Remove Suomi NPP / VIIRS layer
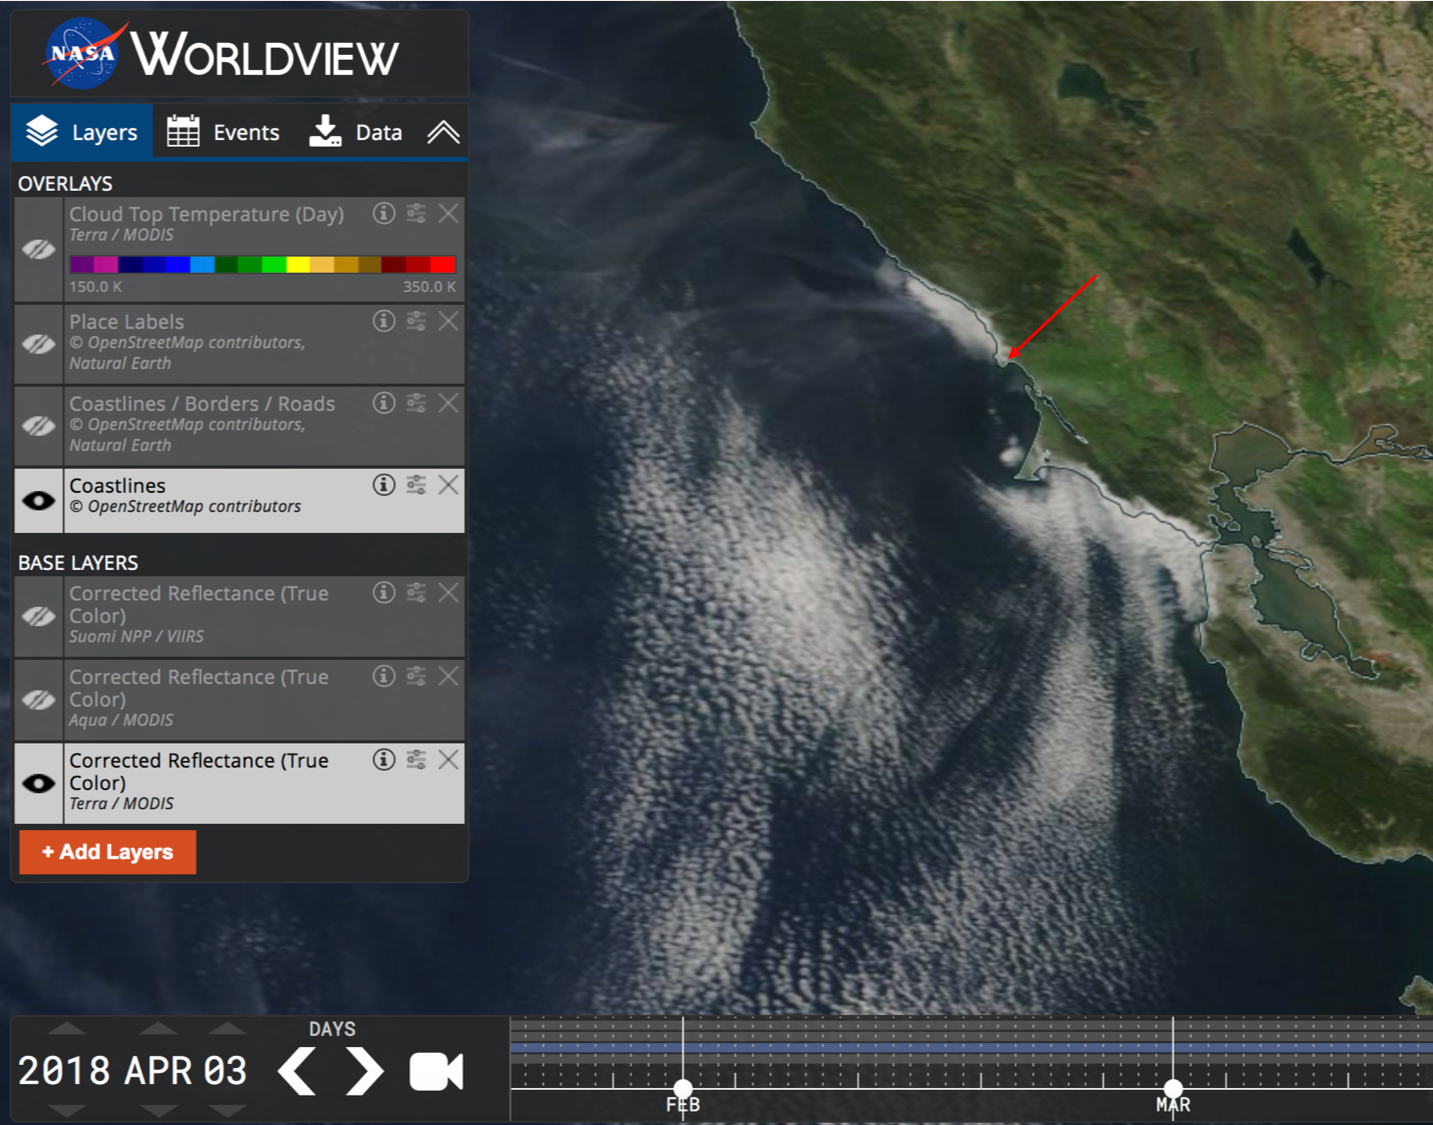1433x1125 pixels. pos(449,592)
